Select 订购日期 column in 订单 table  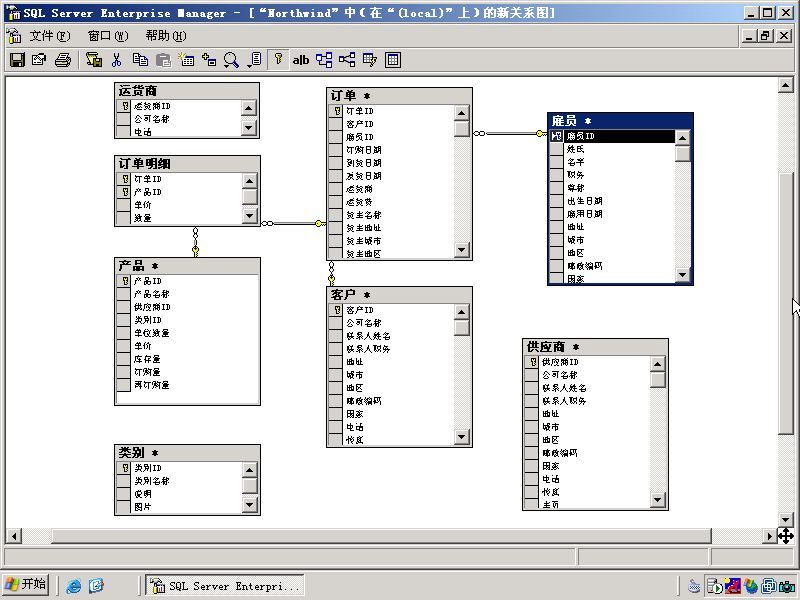click(391, 150)
